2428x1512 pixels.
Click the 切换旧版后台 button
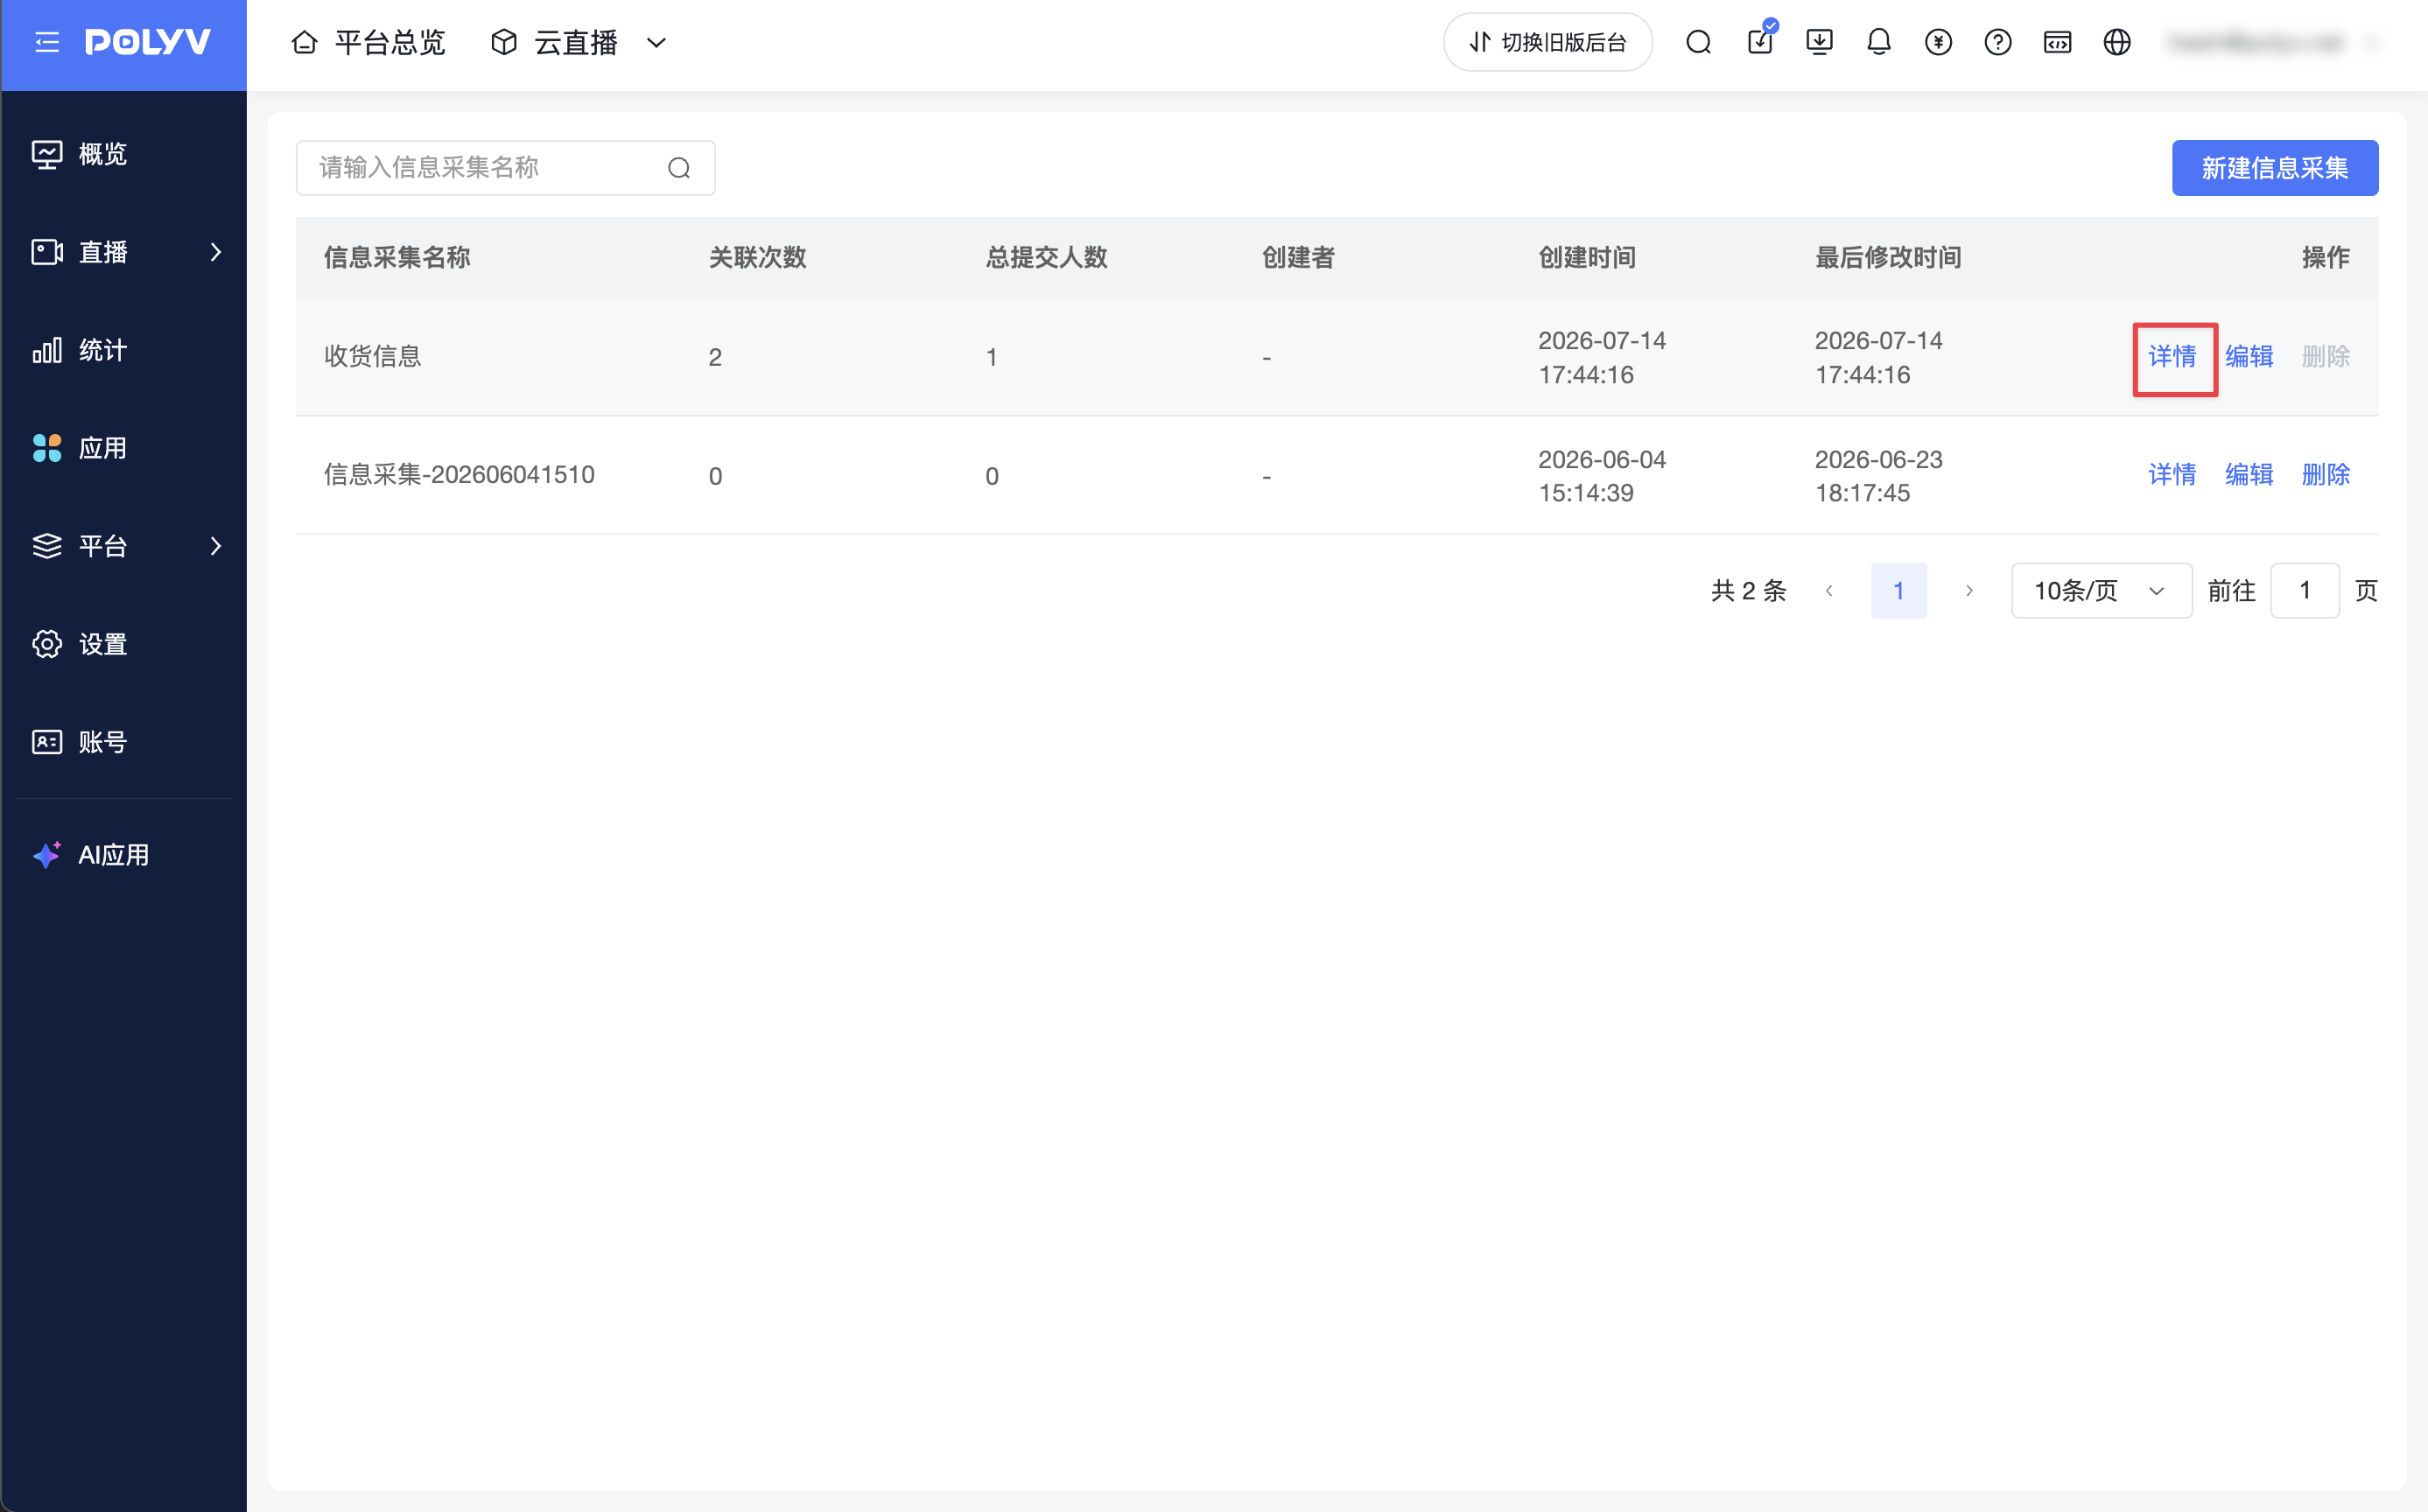coord(1547,42)
